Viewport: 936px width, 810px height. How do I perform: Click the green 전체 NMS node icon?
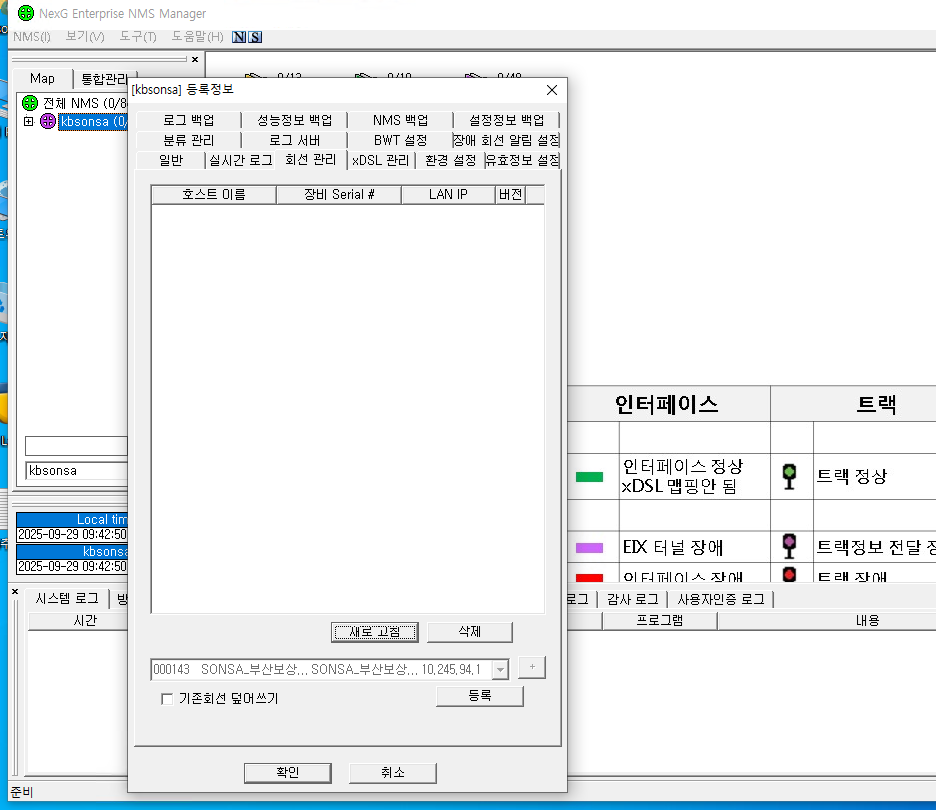point(30,103)
